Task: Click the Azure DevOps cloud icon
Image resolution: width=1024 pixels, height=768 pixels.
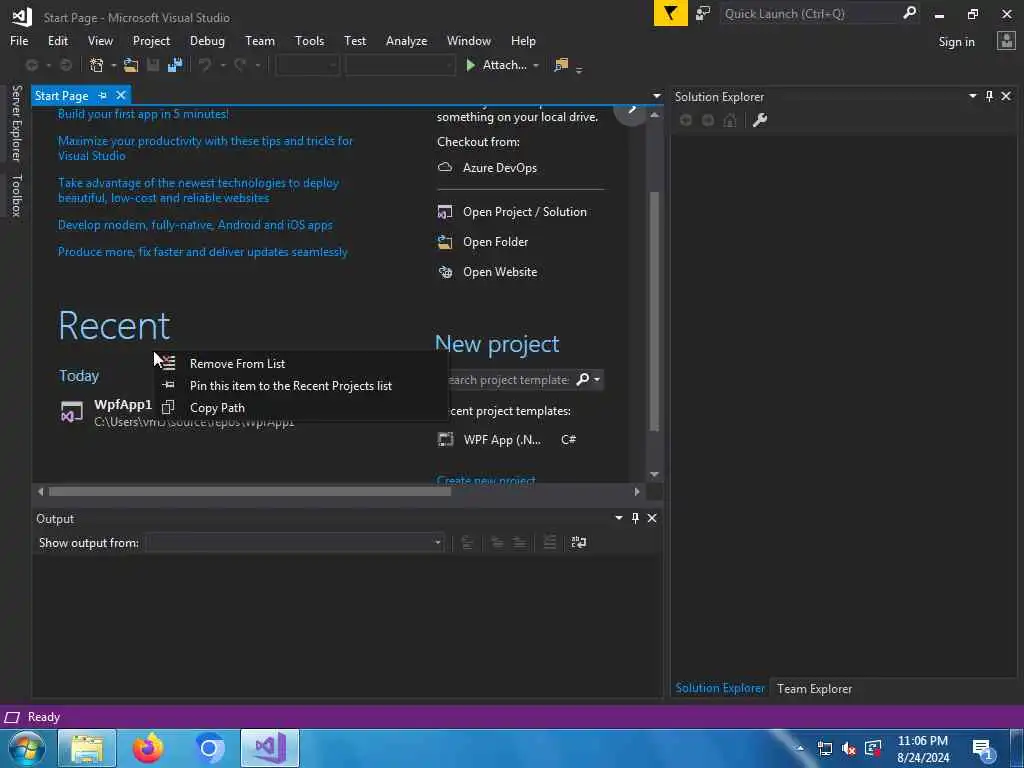Action: [x=445, y=167]
